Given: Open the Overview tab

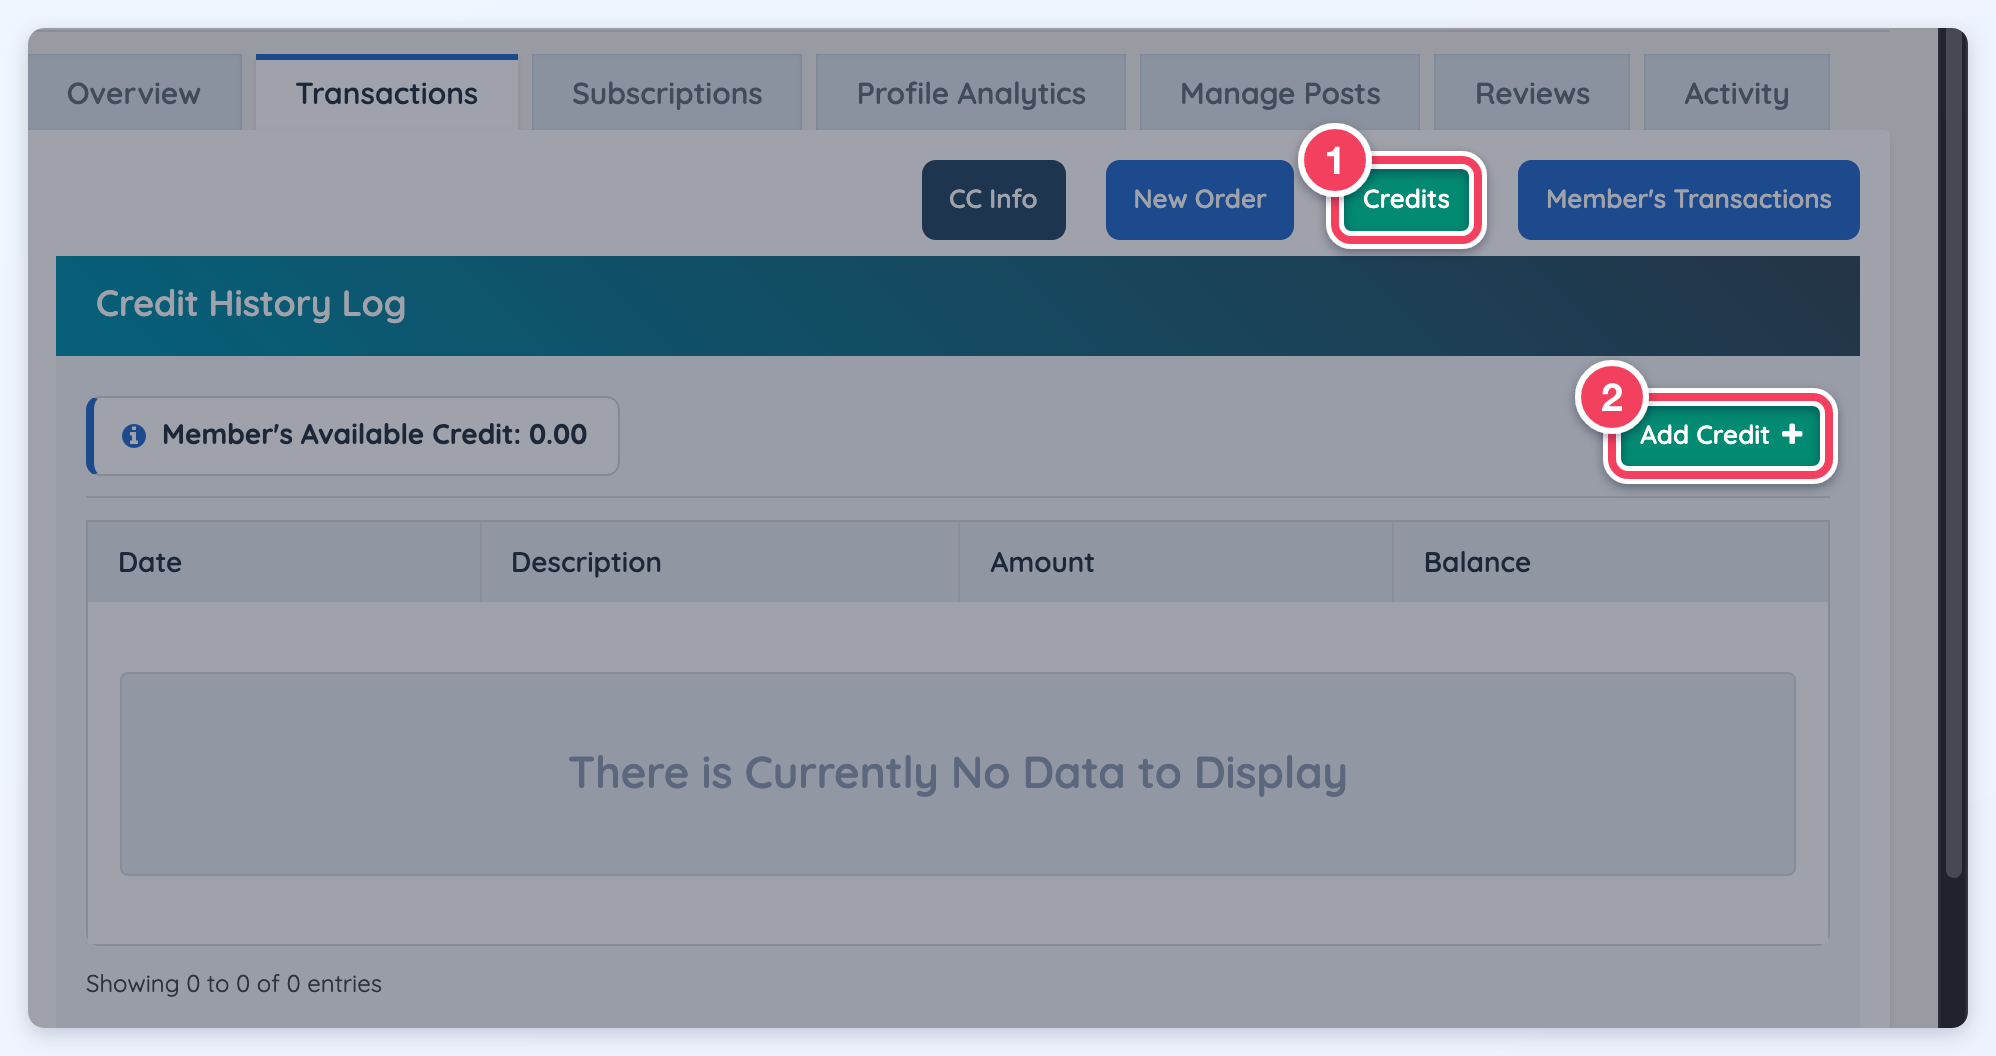Looking at the screenshot, I should click(134, 93).
